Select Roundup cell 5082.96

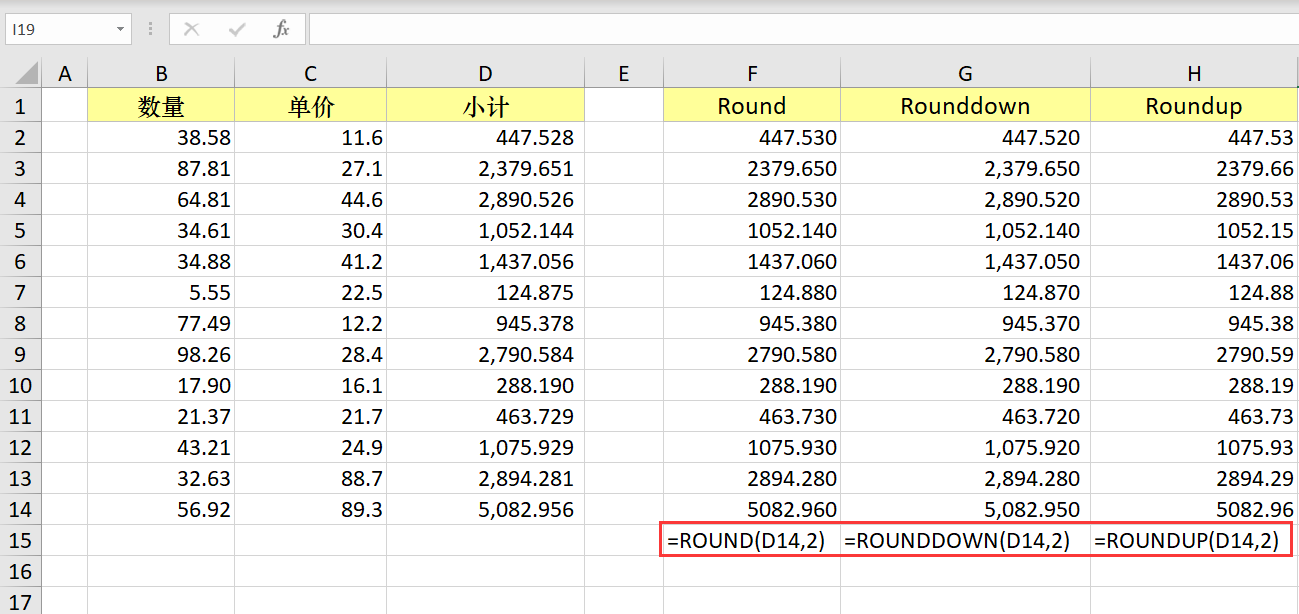point(1194,509)
